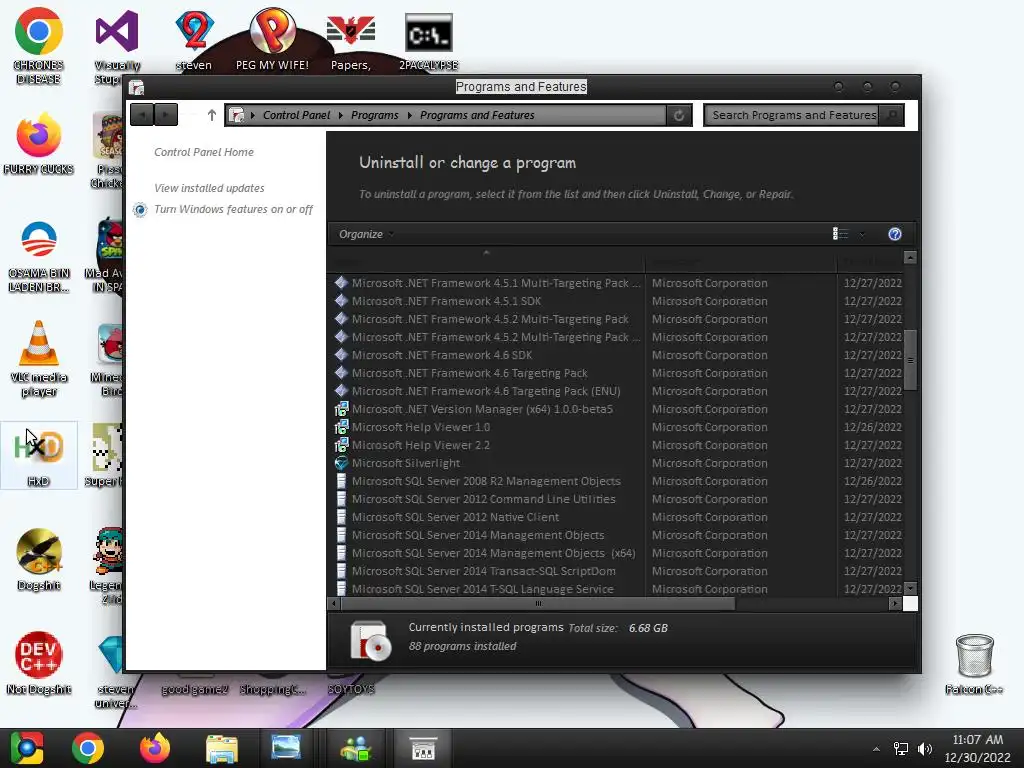
Task: Open FURRY CUCKS Firefox desktop icon
Action: pos(39,144)
